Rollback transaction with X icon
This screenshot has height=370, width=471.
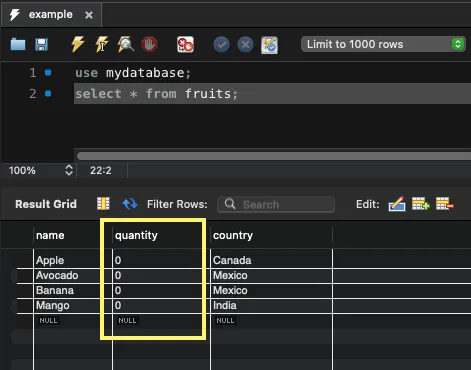(x=246, y=45)
